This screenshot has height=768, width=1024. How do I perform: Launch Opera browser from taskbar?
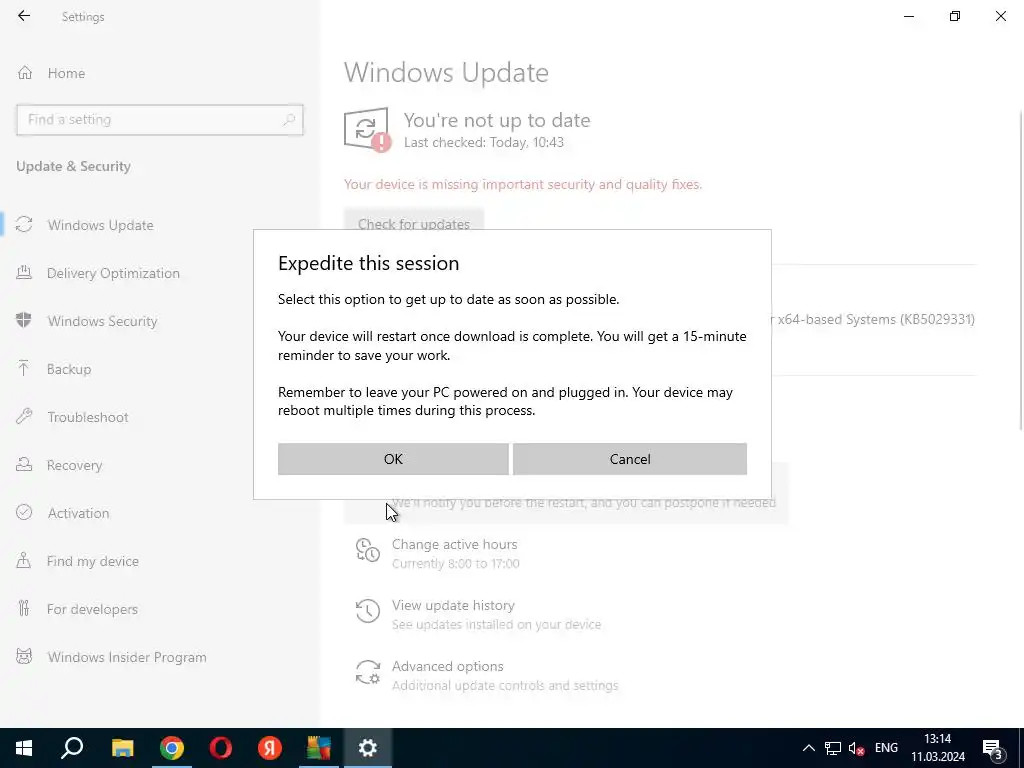[x=221, y=748]
